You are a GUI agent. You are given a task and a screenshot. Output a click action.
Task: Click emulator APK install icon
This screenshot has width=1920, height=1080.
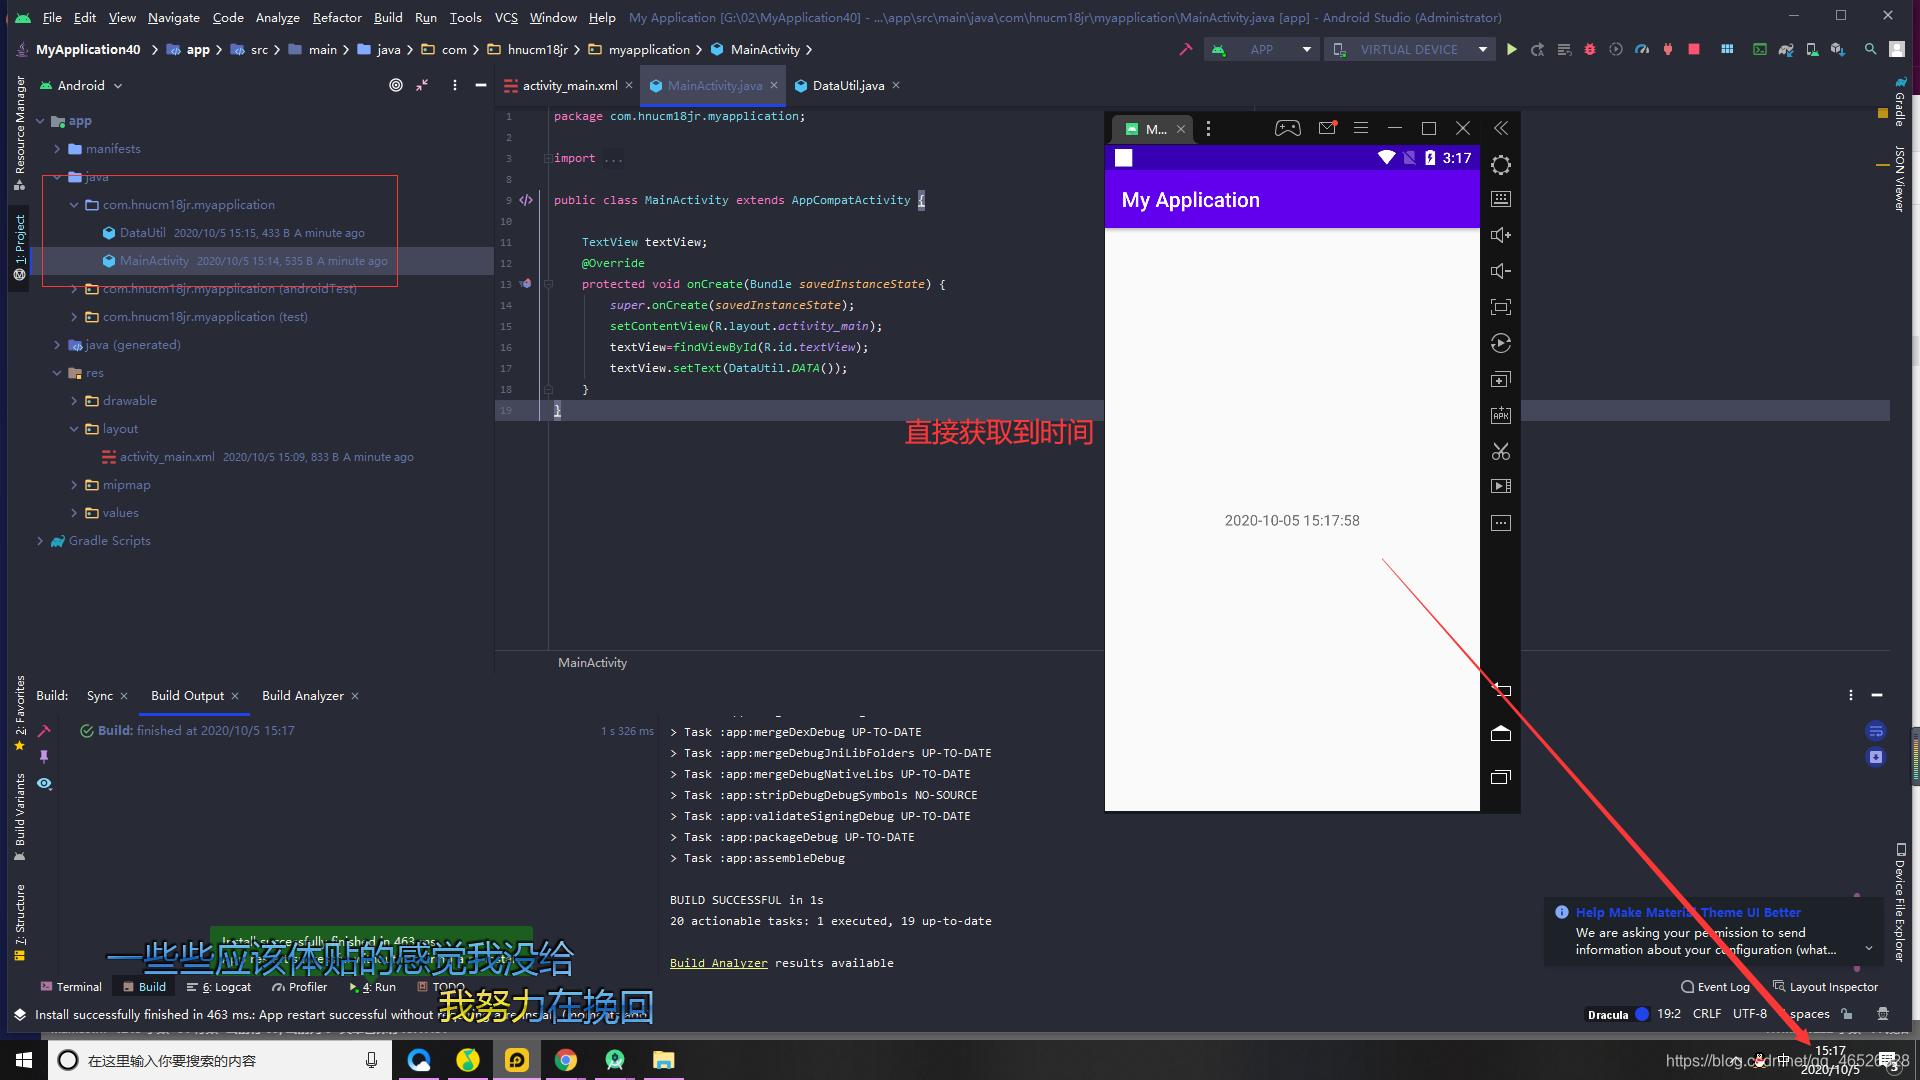(x=1500, y=415)
